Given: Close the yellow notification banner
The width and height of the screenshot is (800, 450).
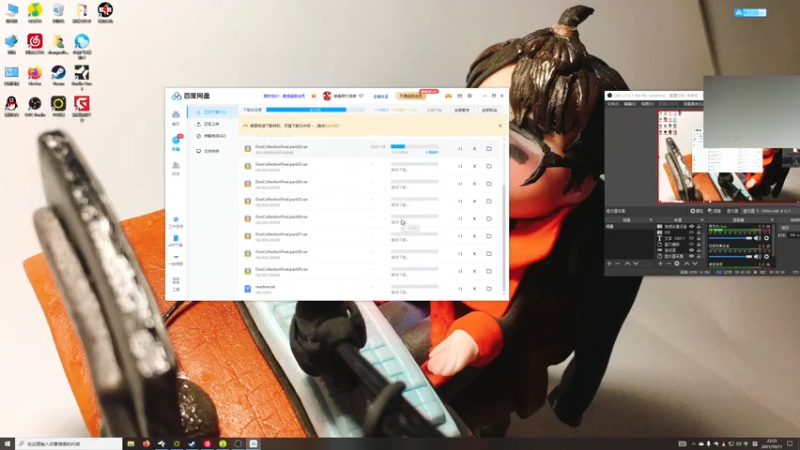Looking at the screenshot, I should (500, 126).
